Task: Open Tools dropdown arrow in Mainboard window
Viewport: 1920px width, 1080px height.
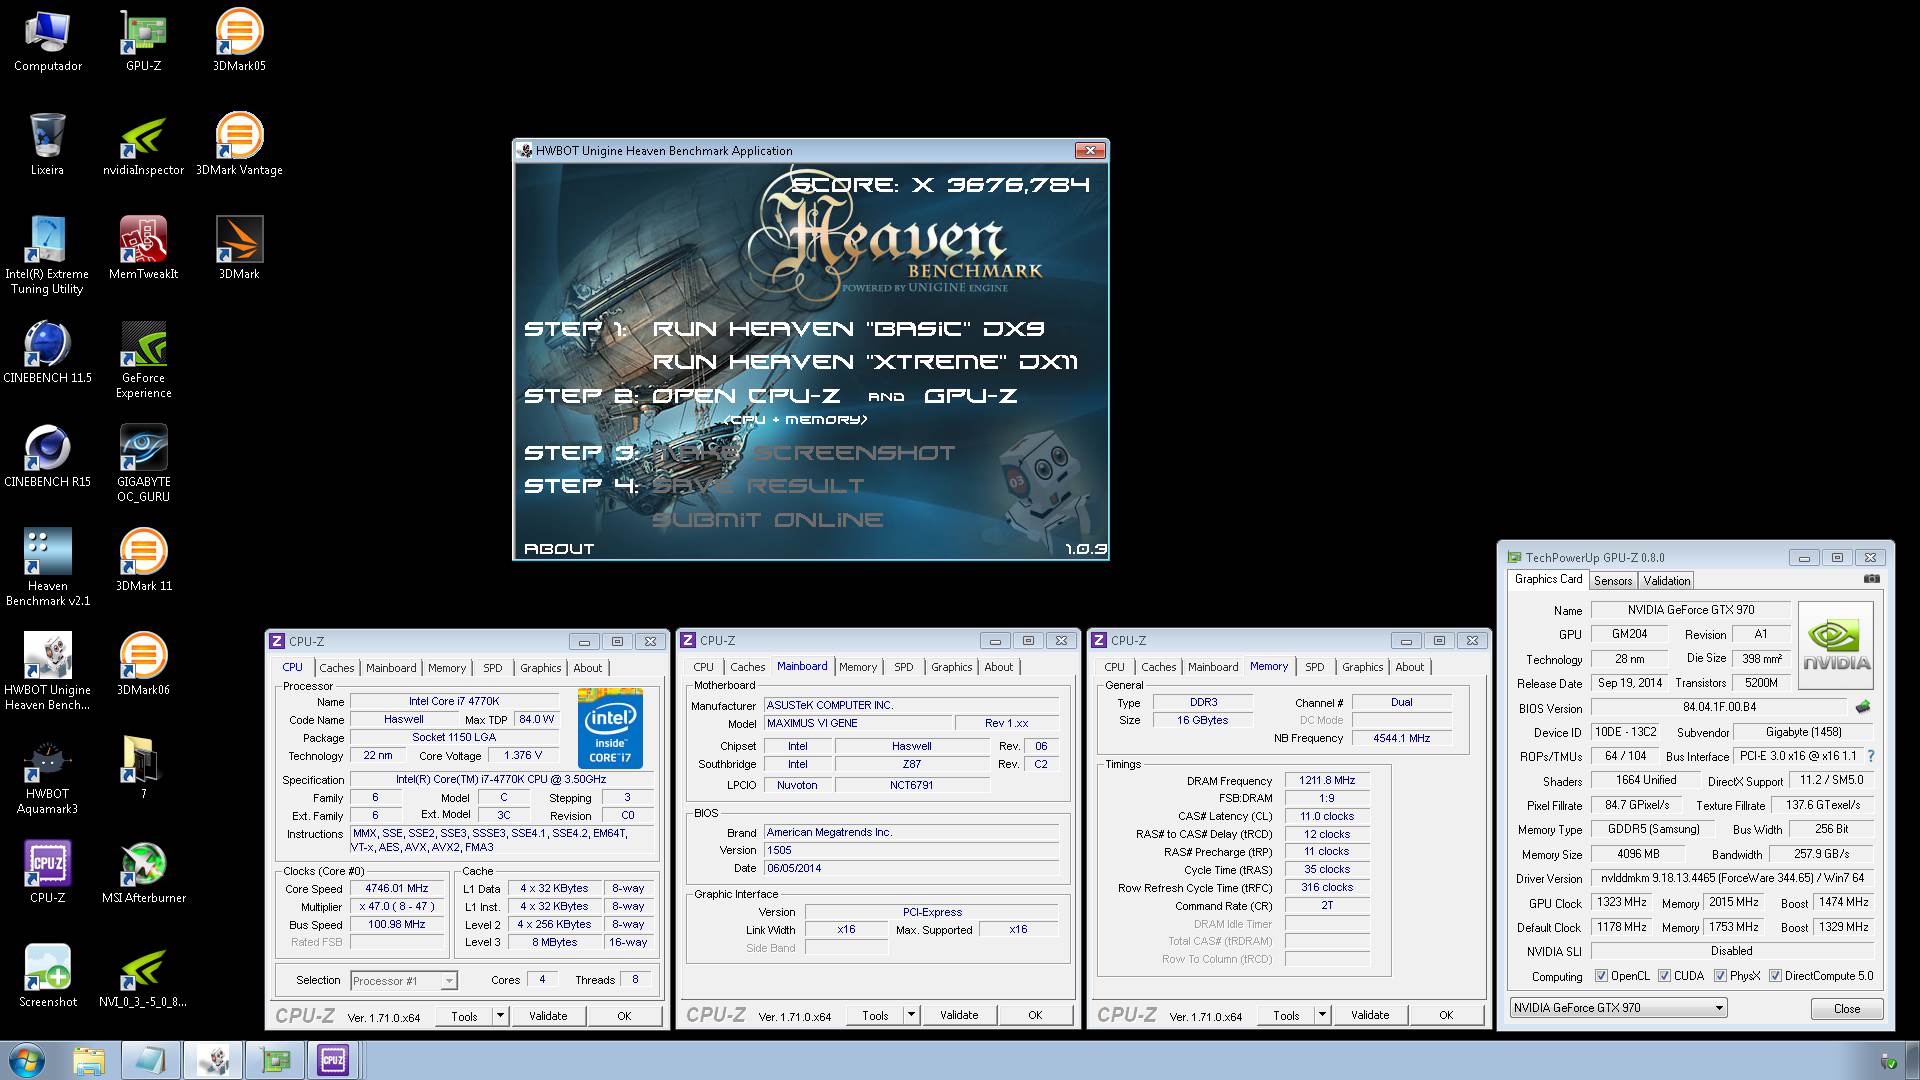Action: (x=911, y=1015)
